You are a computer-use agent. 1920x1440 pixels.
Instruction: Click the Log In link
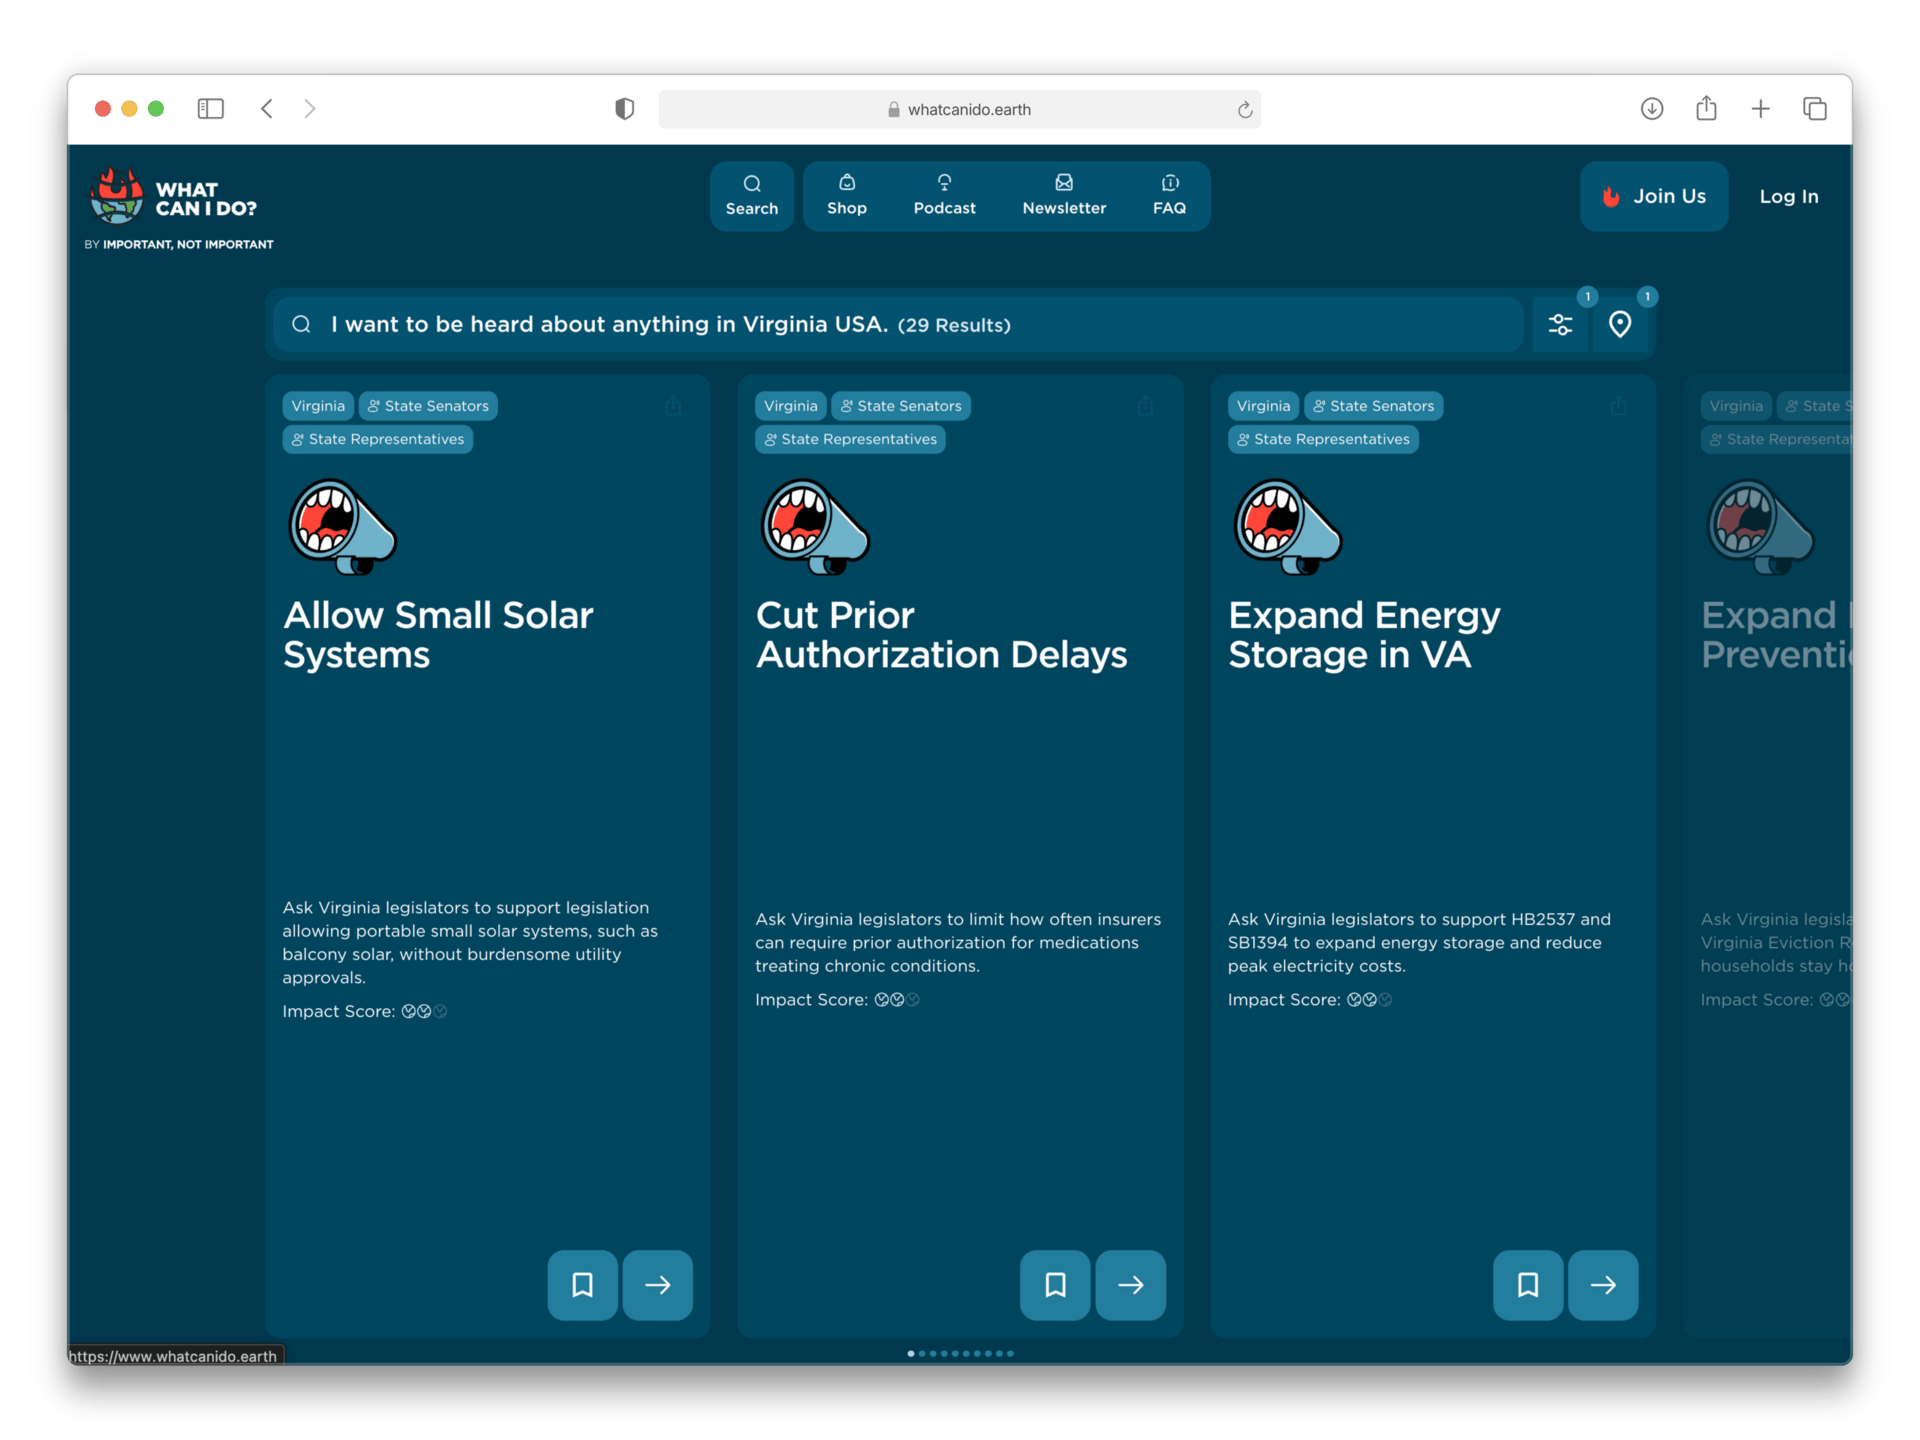pos(1788,197)
